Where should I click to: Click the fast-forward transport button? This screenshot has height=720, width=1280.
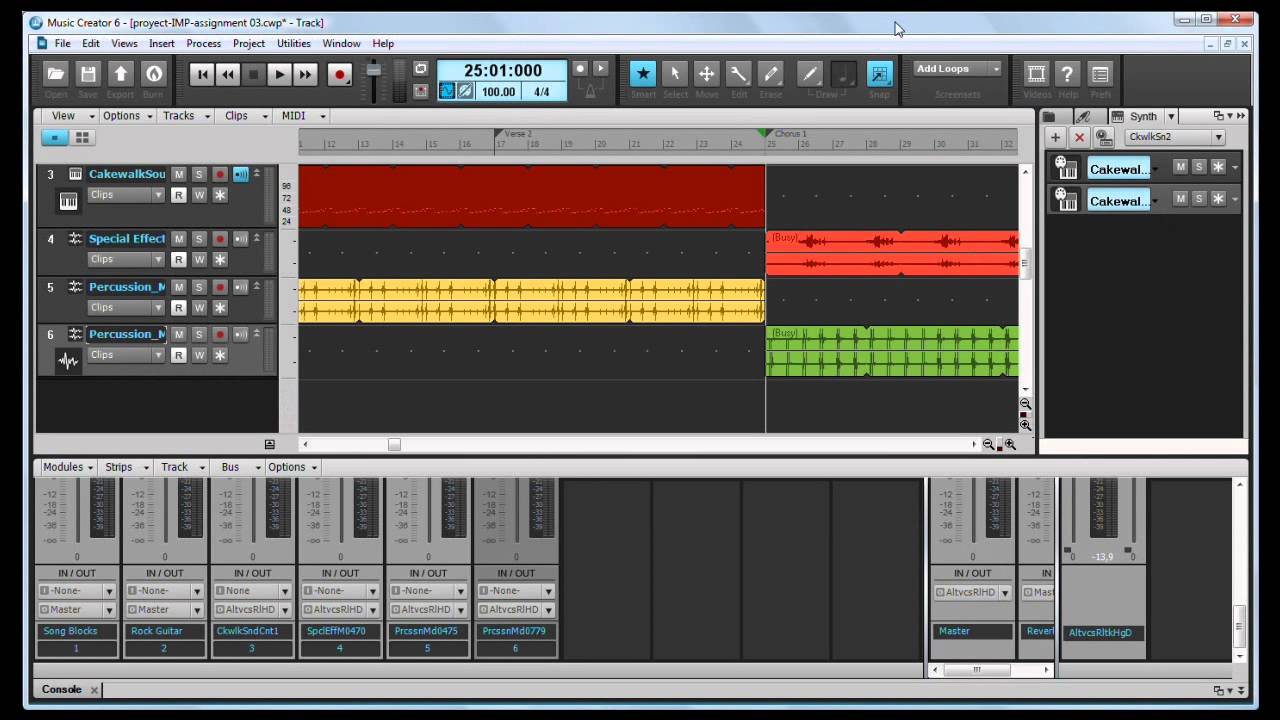coord(305,74)
